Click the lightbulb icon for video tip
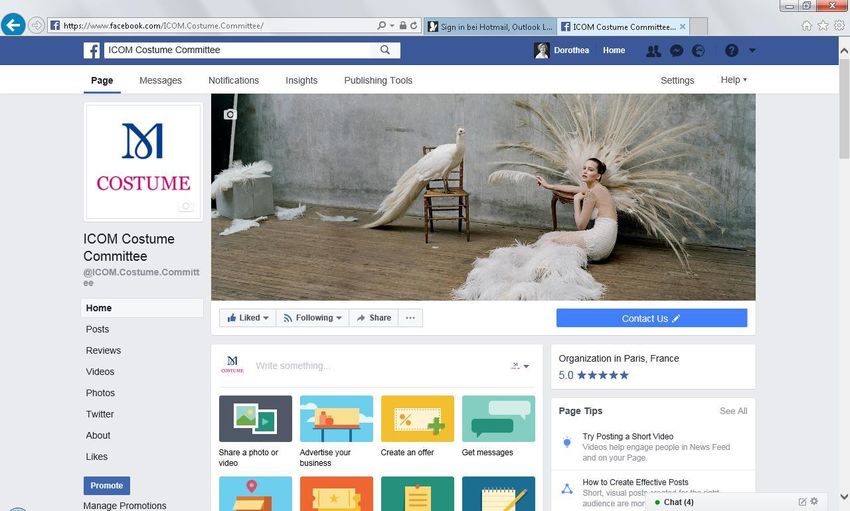This screenshot has width=850, height=511. [567, 442]
